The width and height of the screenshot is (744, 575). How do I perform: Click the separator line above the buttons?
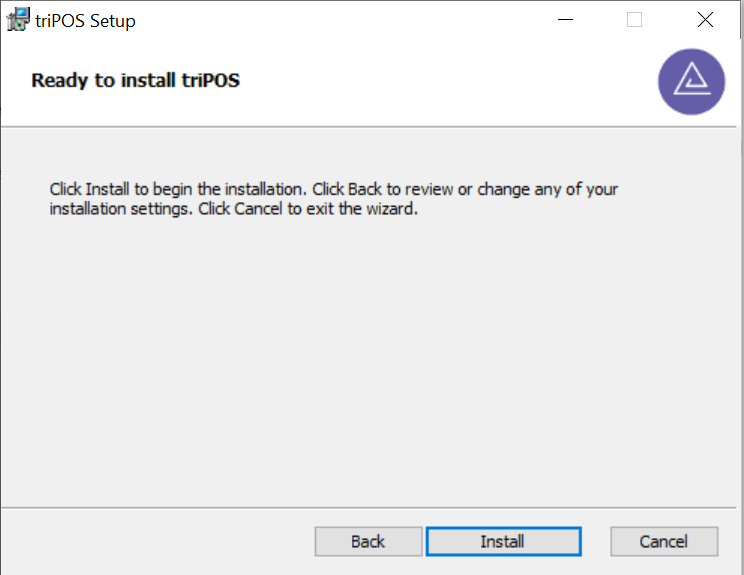369,508
